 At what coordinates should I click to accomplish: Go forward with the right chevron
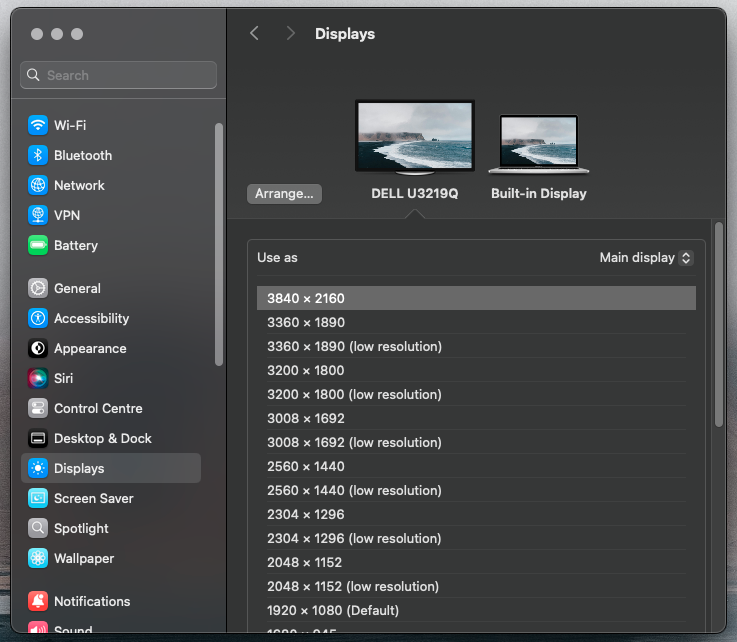[290, 33]
